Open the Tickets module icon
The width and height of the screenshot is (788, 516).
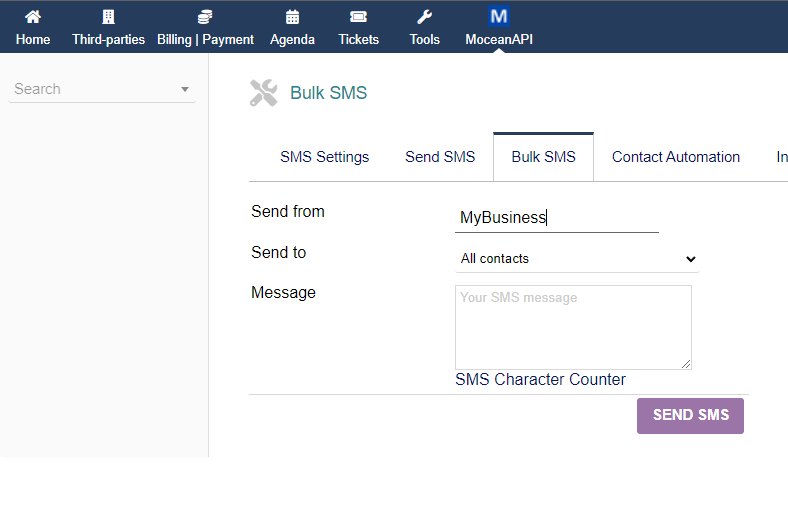click(x=358, y=17)
